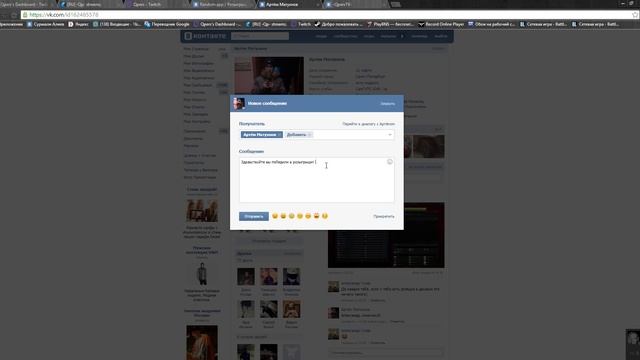Expand the recipient dropdown arrow
The image size is (640, 360).
(x=390, y=135)
